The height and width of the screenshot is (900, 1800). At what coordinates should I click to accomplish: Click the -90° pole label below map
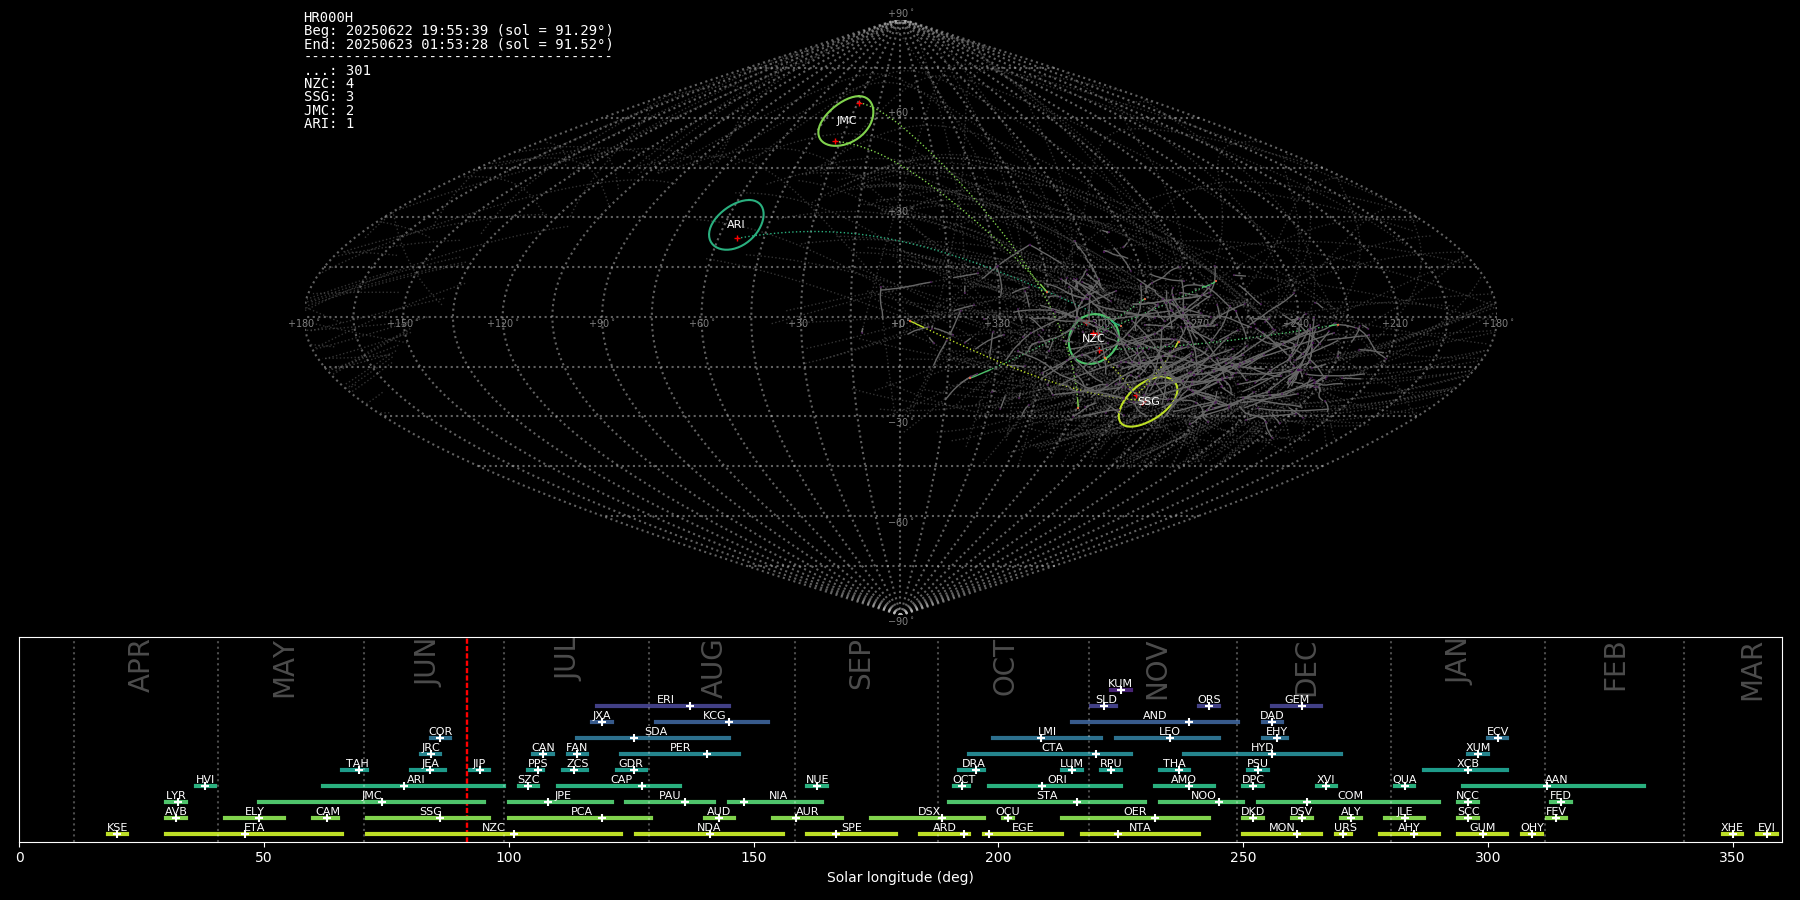(900, 621)
